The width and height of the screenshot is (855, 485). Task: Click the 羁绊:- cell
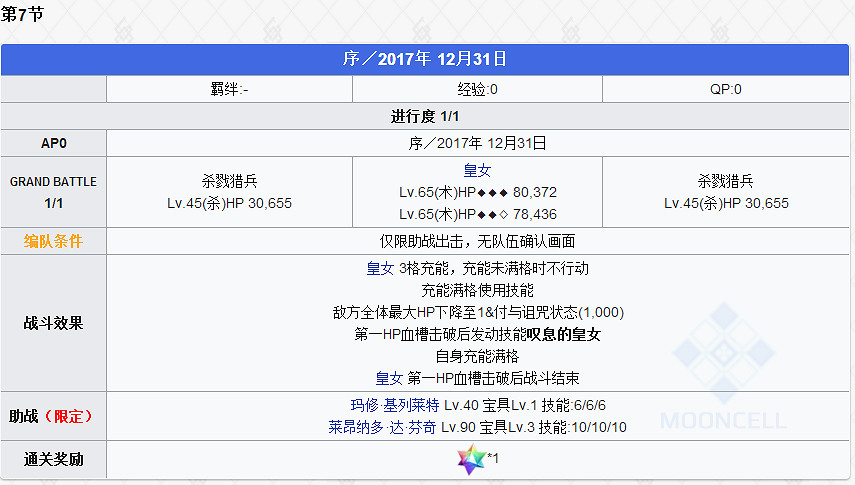pyautogui.click(x=229, y=89)
